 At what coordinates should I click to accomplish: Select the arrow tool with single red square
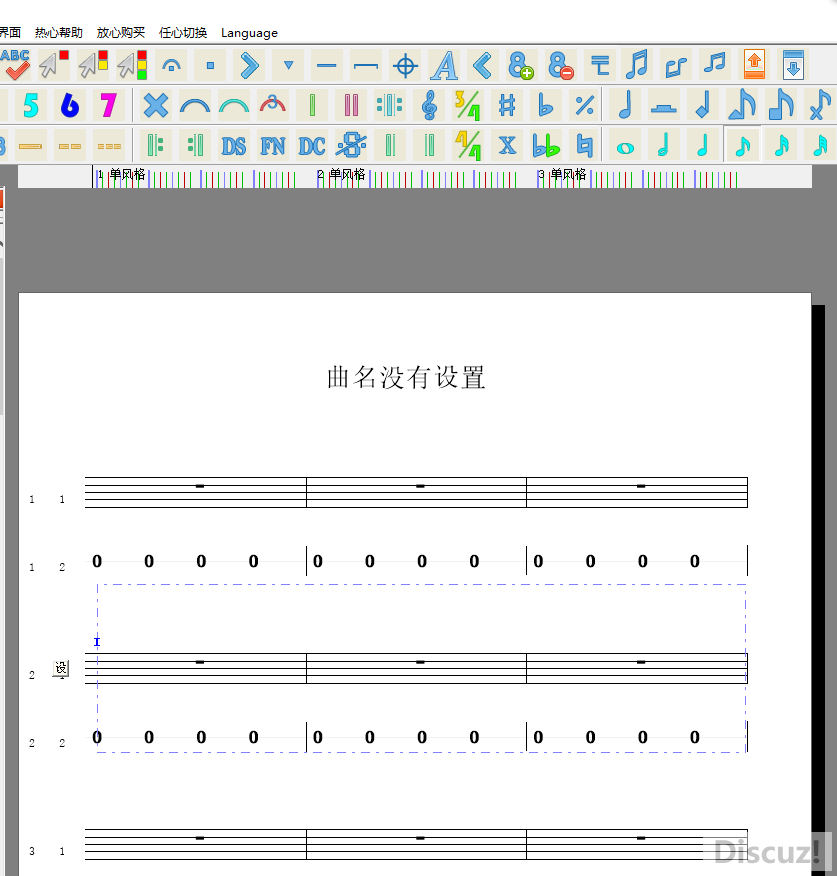(x=54, y=64)
